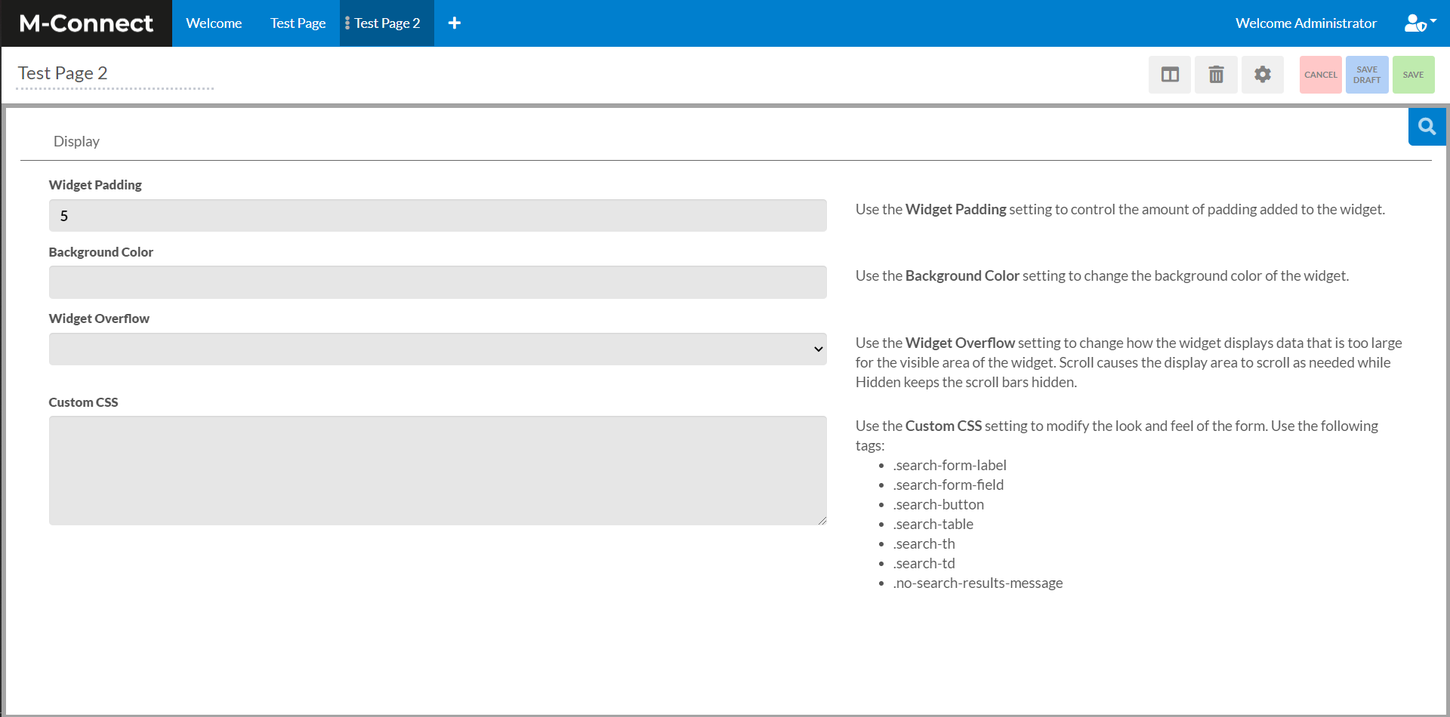Switch to the Welcome tab
This screenshot has width=1450, height=717.
pyautogui.click(x=213, y=22)
